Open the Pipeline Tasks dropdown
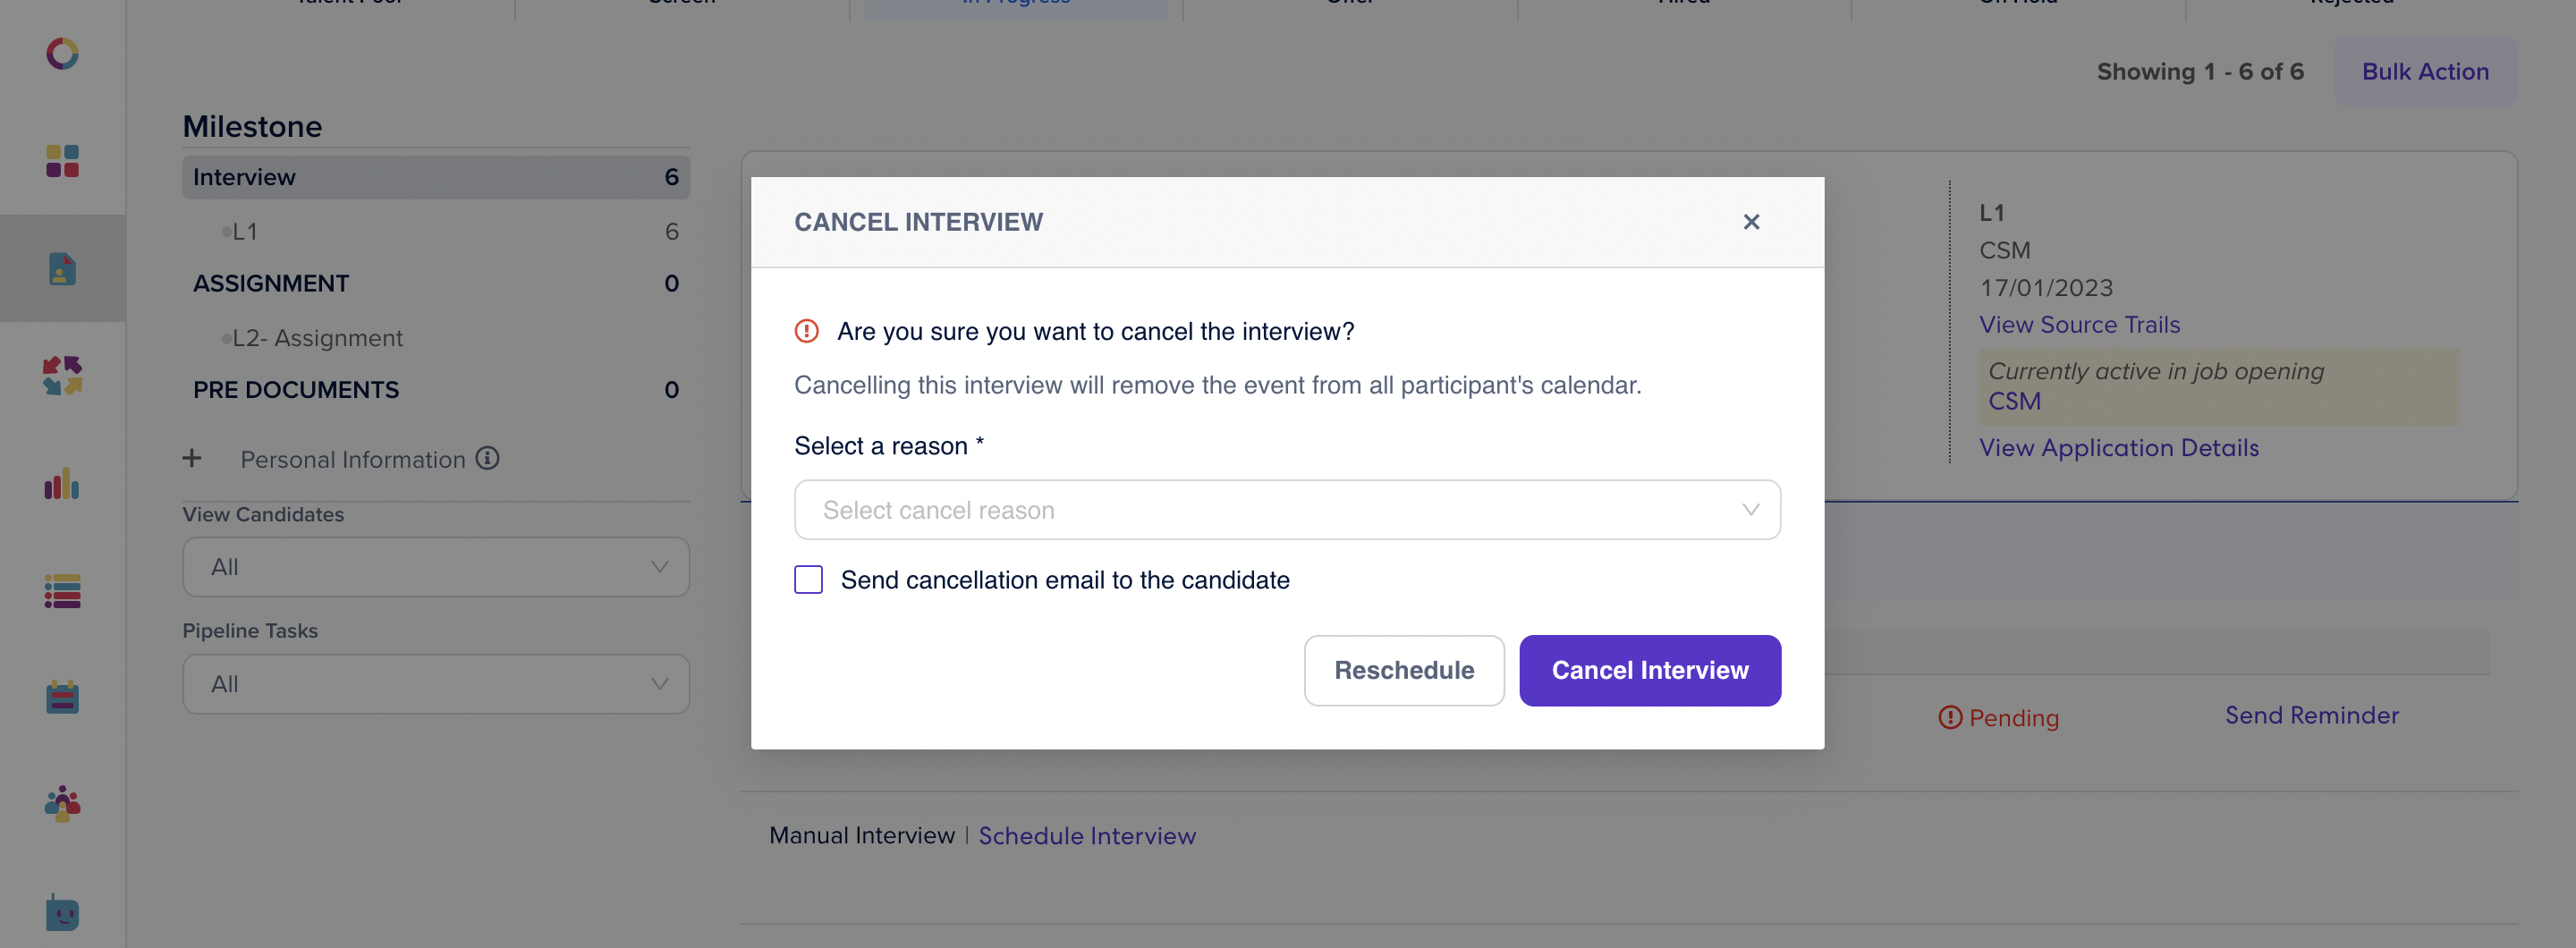 (436, 684)
